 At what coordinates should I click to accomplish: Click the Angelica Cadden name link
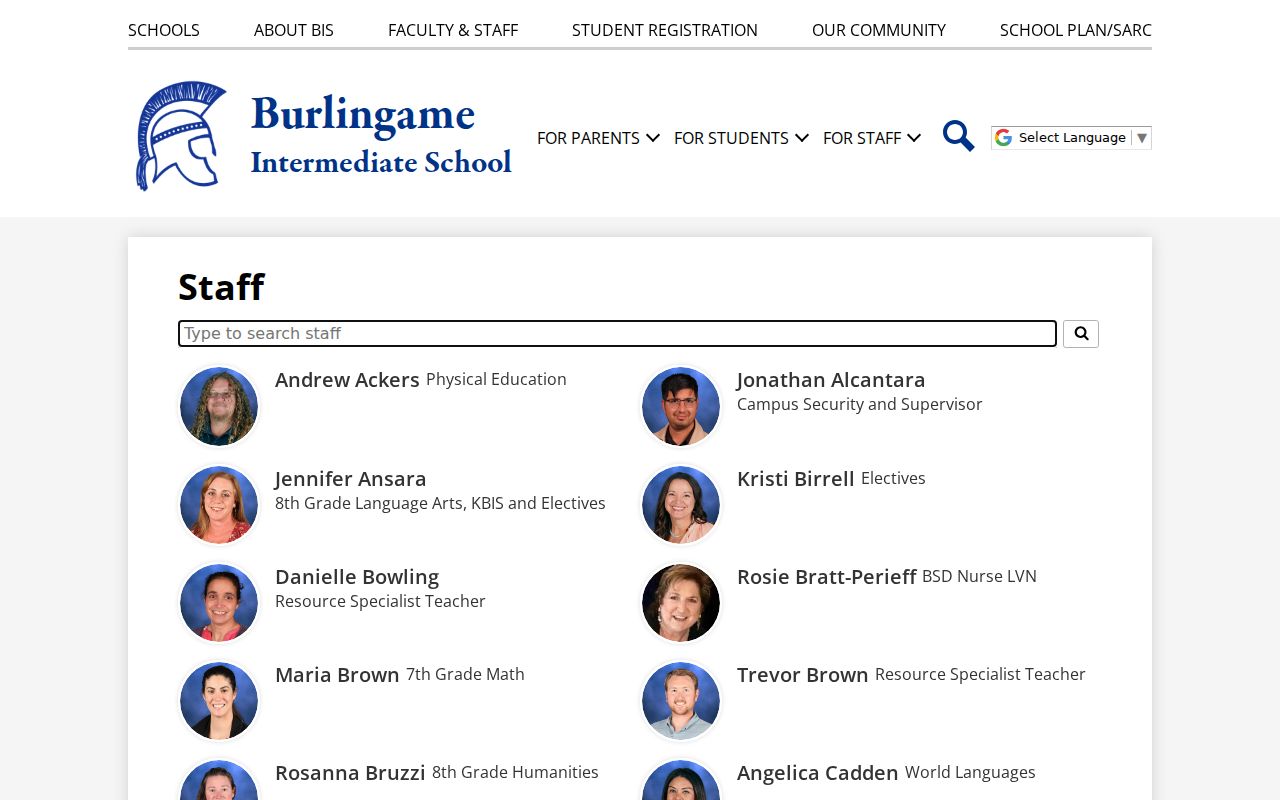818,773
